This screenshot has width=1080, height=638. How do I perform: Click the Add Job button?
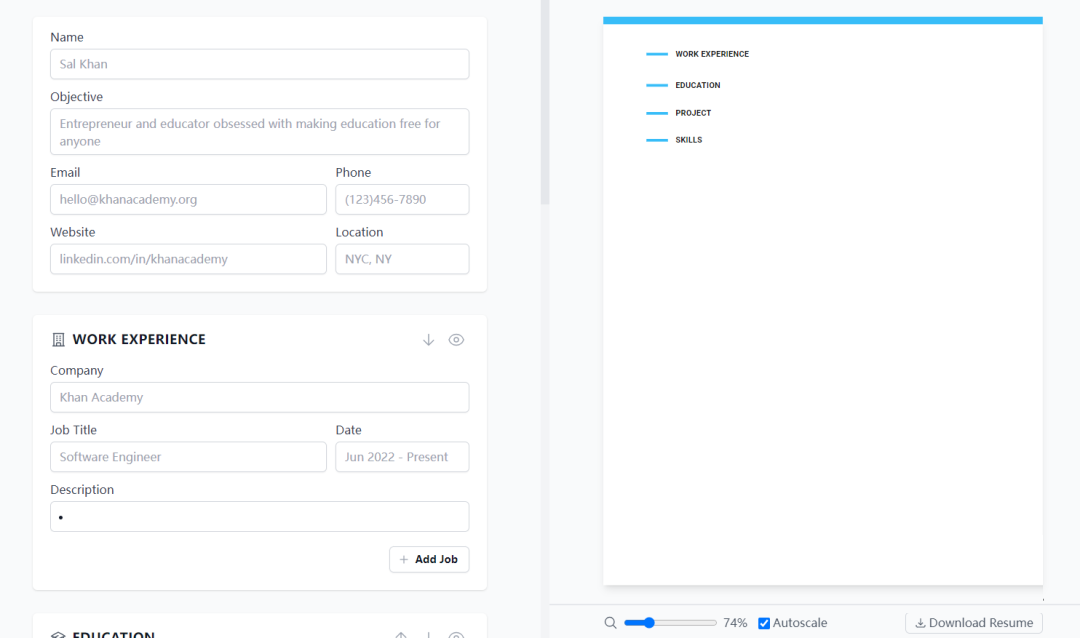coord(429,559)
